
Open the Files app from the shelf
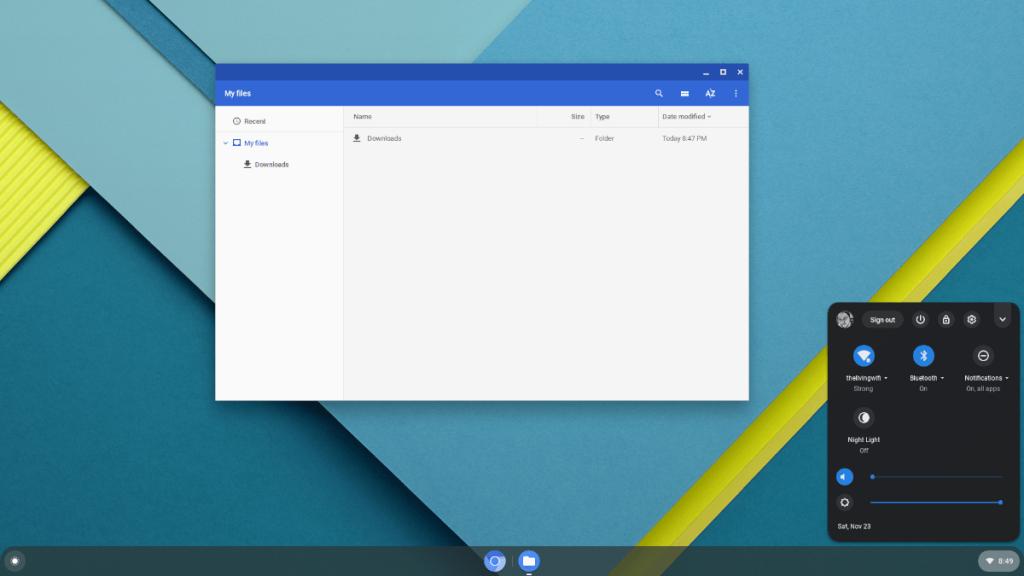[x=527, y=561]
